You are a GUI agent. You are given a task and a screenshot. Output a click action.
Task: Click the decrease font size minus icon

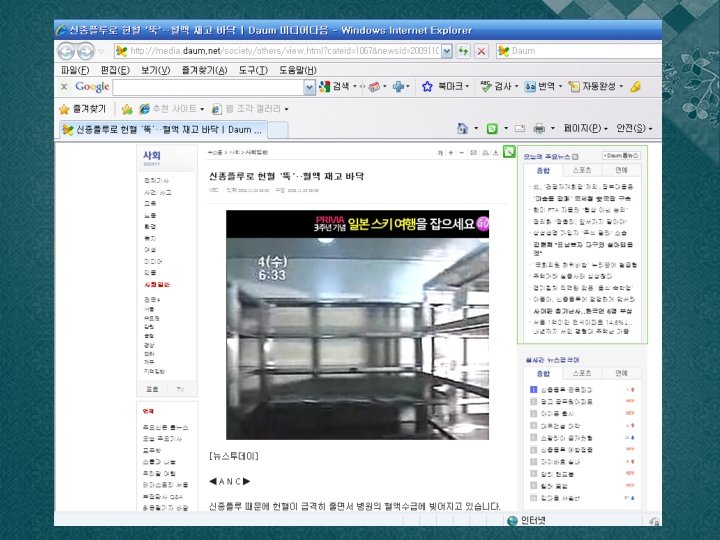pyautogui.click(x=461, y=152)
